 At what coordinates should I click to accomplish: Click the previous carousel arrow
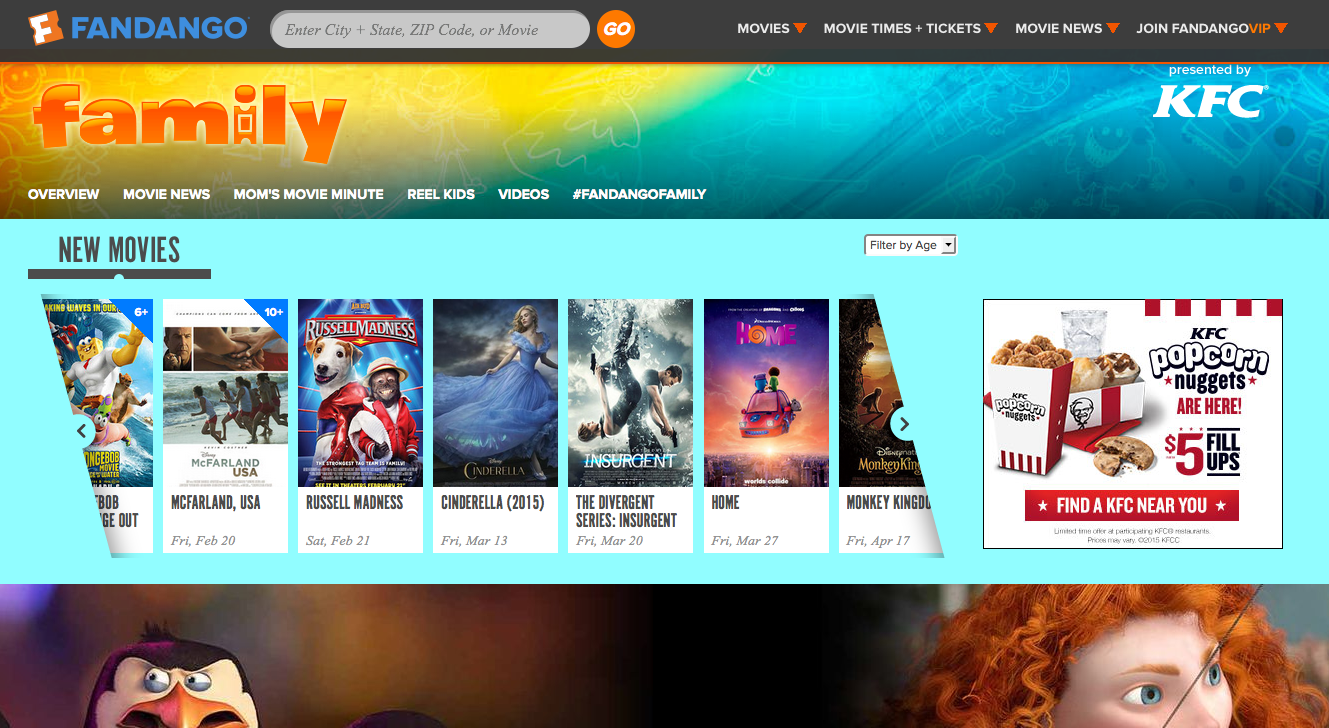click(x=83, y=431)
